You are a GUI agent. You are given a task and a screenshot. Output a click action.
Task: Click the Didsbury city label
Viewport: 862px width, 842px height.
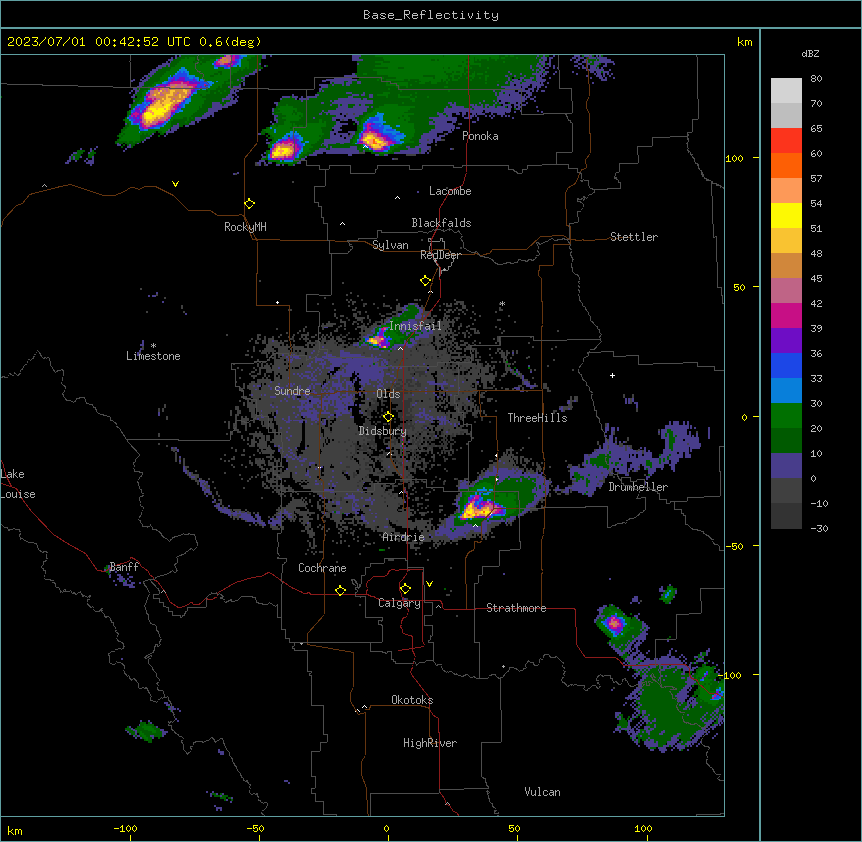tap(383, 431)
